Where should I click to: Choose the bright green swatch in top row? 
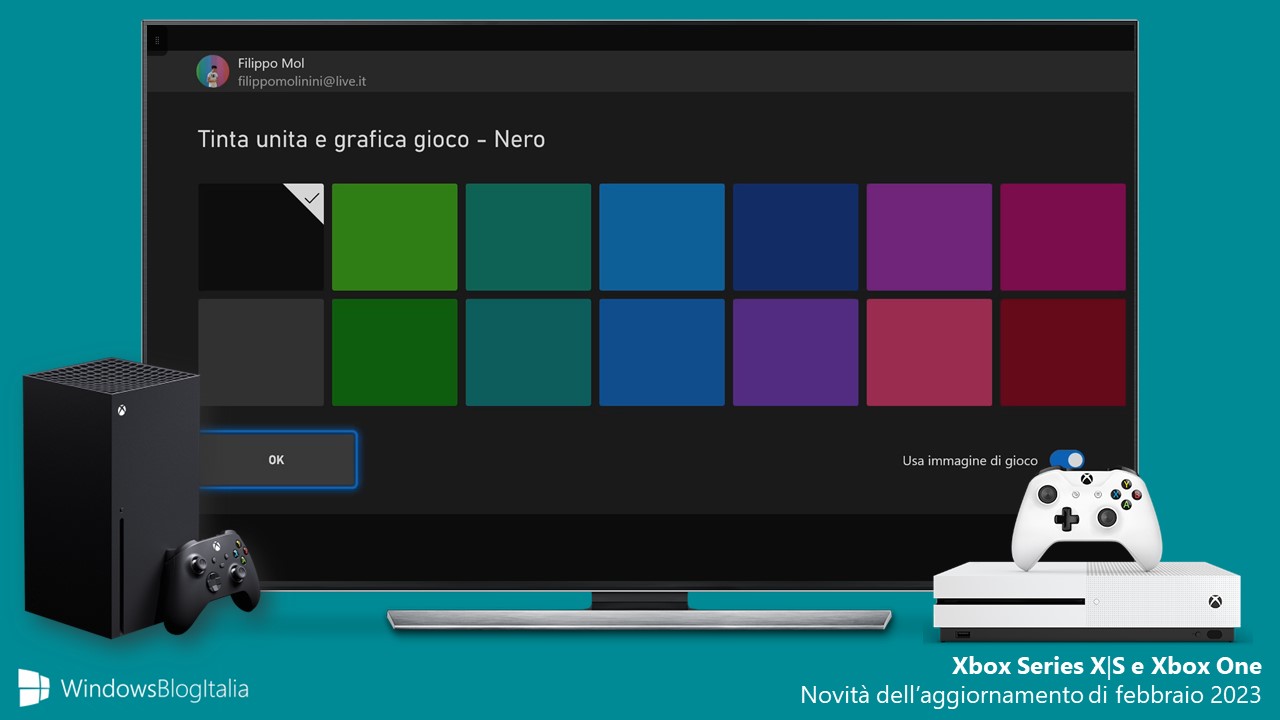(x=395, y=237)
